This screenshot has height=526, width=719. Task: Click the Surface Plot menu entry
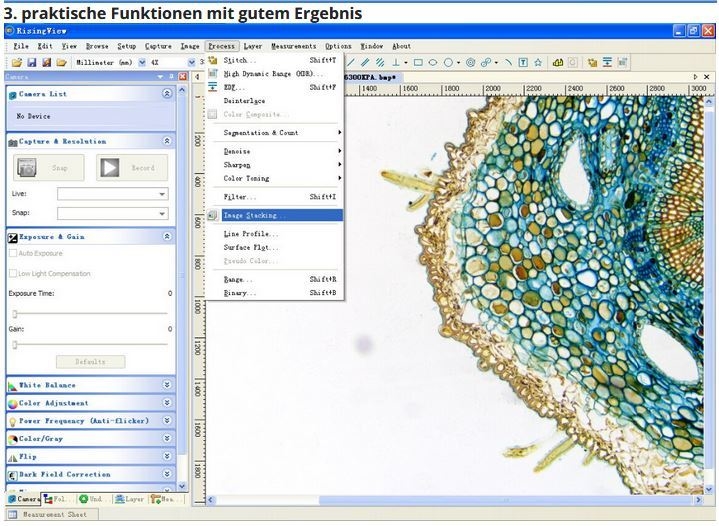click(x=275, y=247)
